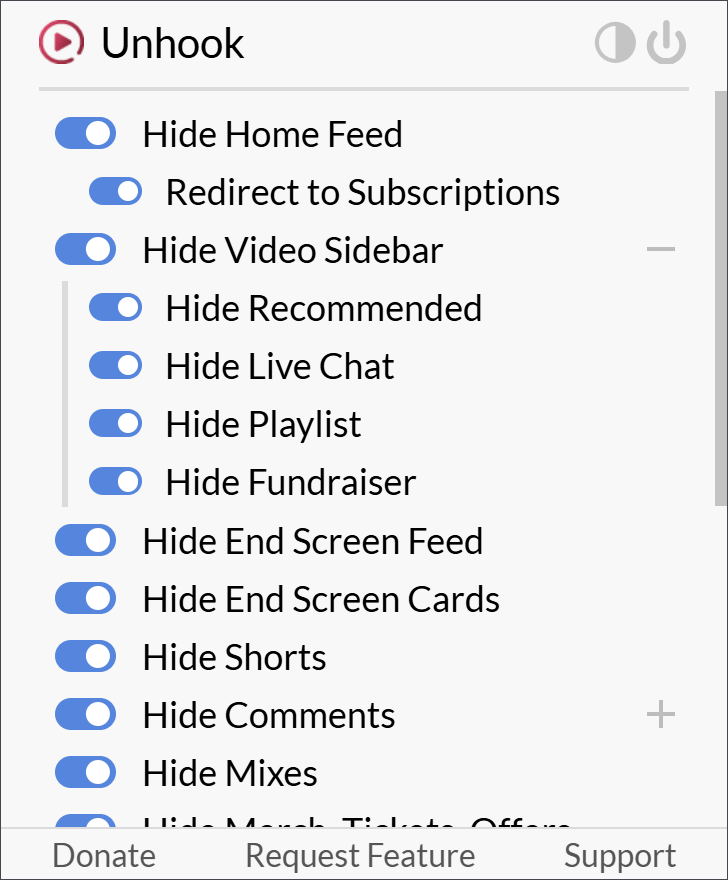Viewport: 728px width, 880px height.
Task: Disable Hide Fundraiser toggle
Action: tap(115, 482)
